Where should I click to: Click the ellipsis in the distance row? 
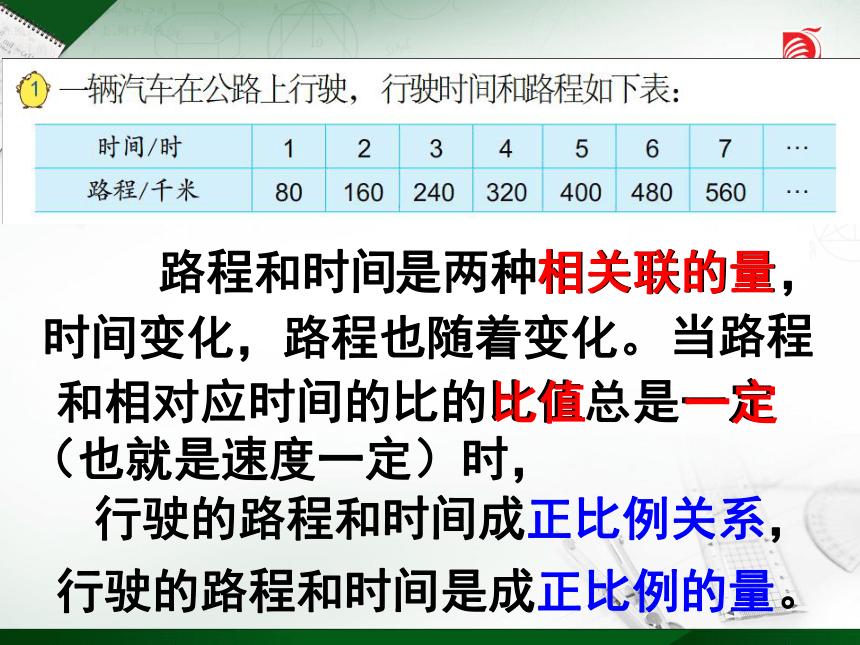click(797, 191)
